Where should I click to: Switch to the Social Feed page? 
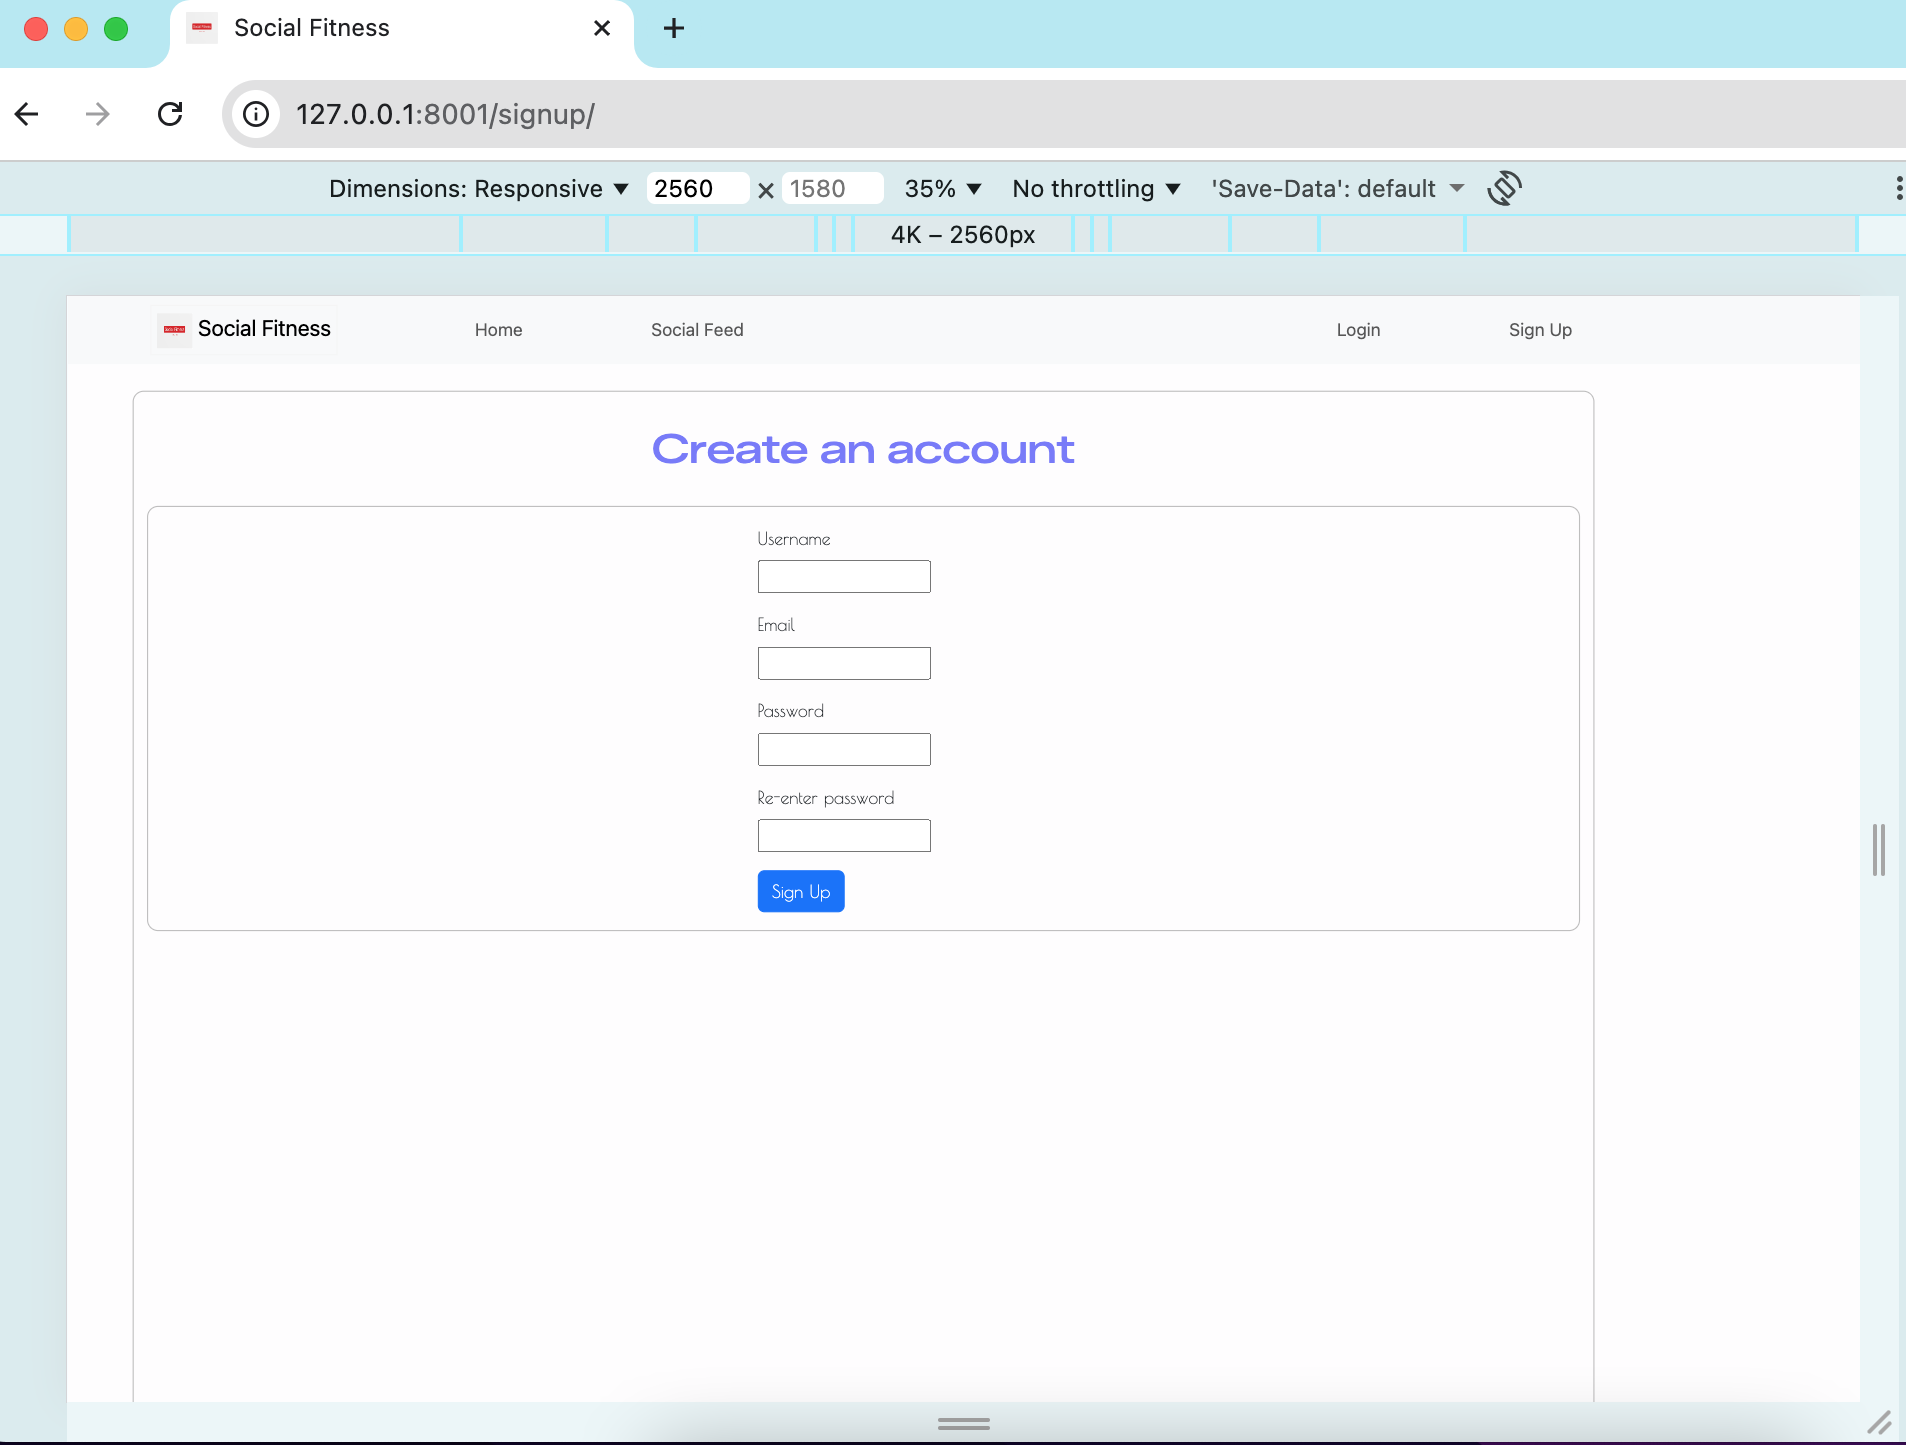click(x=696, y=329)
